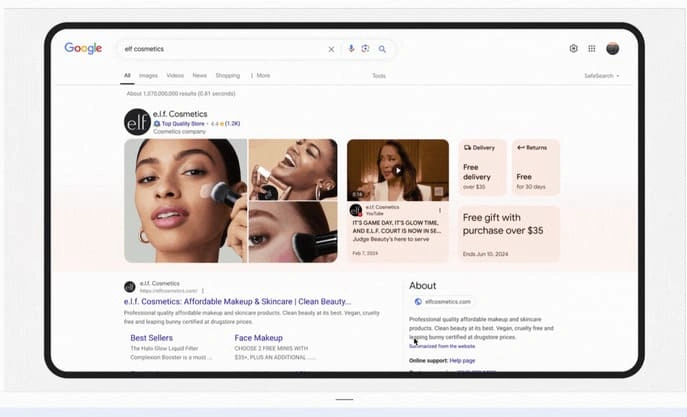Open the SafeSearch dropdown
The image size is (687, 417).
tap(602, 76)
